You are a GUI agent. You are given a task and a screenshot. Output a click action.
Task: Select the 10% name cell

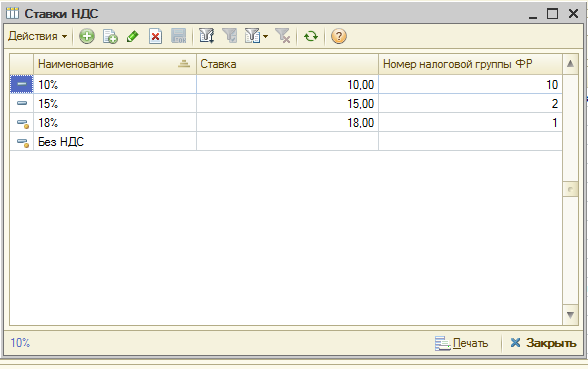(x=115, y=84)
